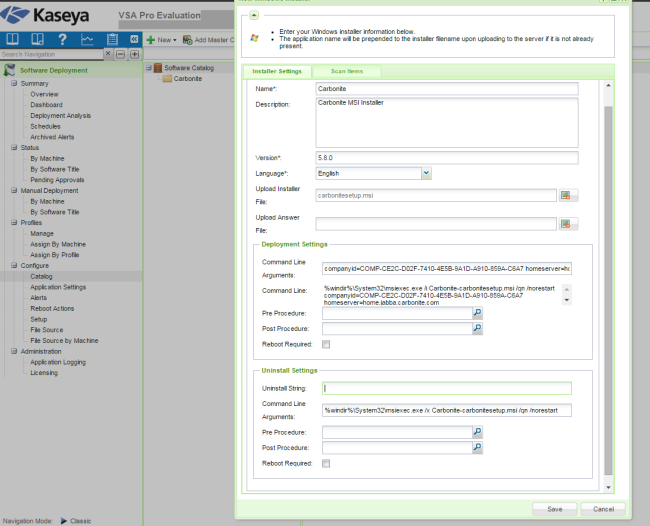Search Pre Procedure in Deployment Settings
This screenshot has height=526, width=650.
point(478,313)
